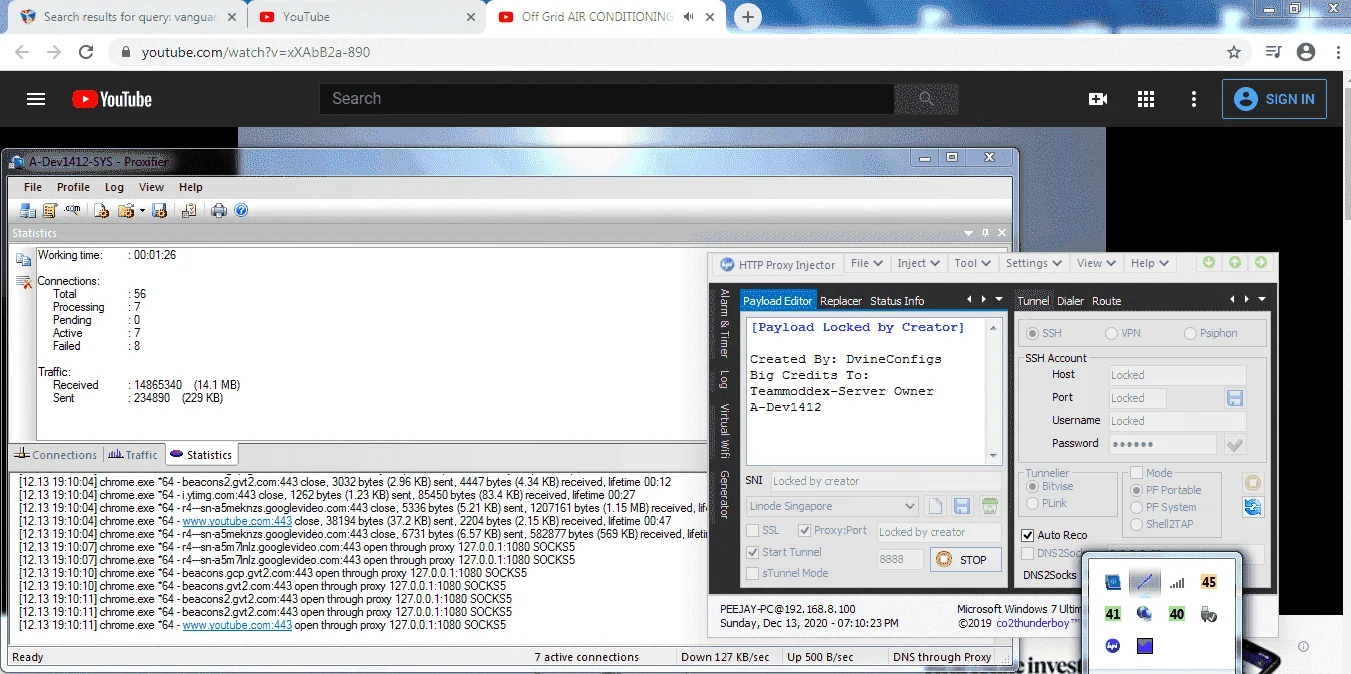Click the floppy save icon beside Linode Singapore
The image size is (1351, 674).
click(962, 506)
